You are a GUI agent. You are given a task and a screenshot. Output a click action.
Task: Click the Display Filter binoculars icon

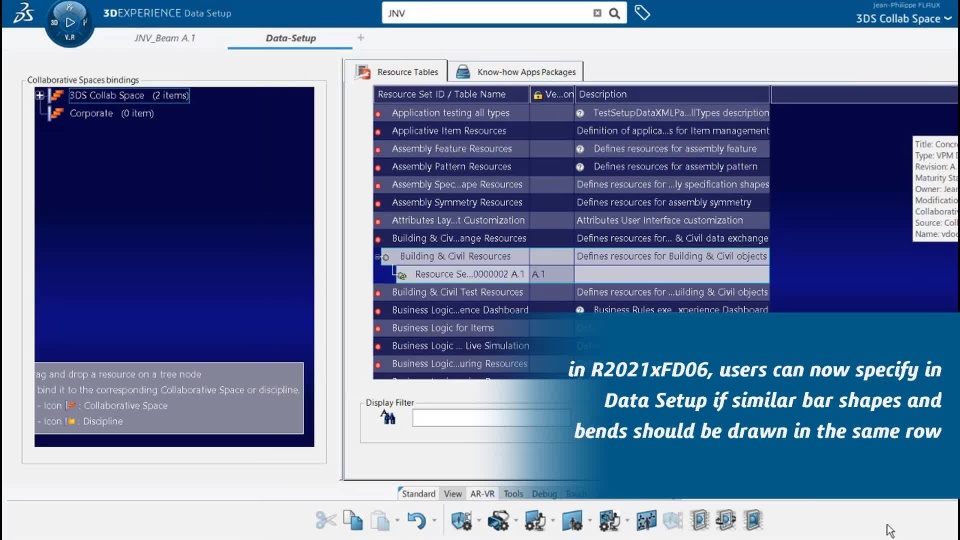[388, 418]
